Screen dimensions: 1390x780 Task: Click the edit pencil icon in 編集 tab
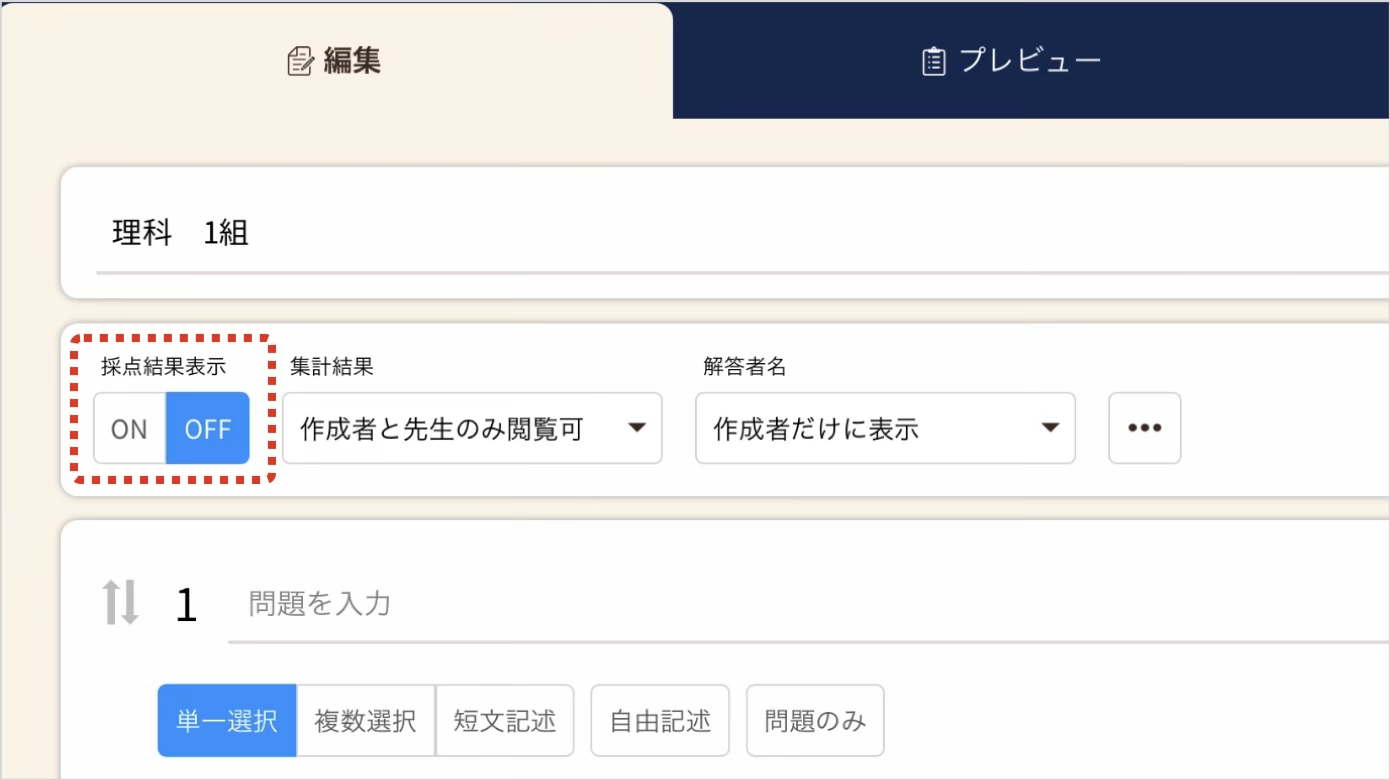click(x=300, y=63)
